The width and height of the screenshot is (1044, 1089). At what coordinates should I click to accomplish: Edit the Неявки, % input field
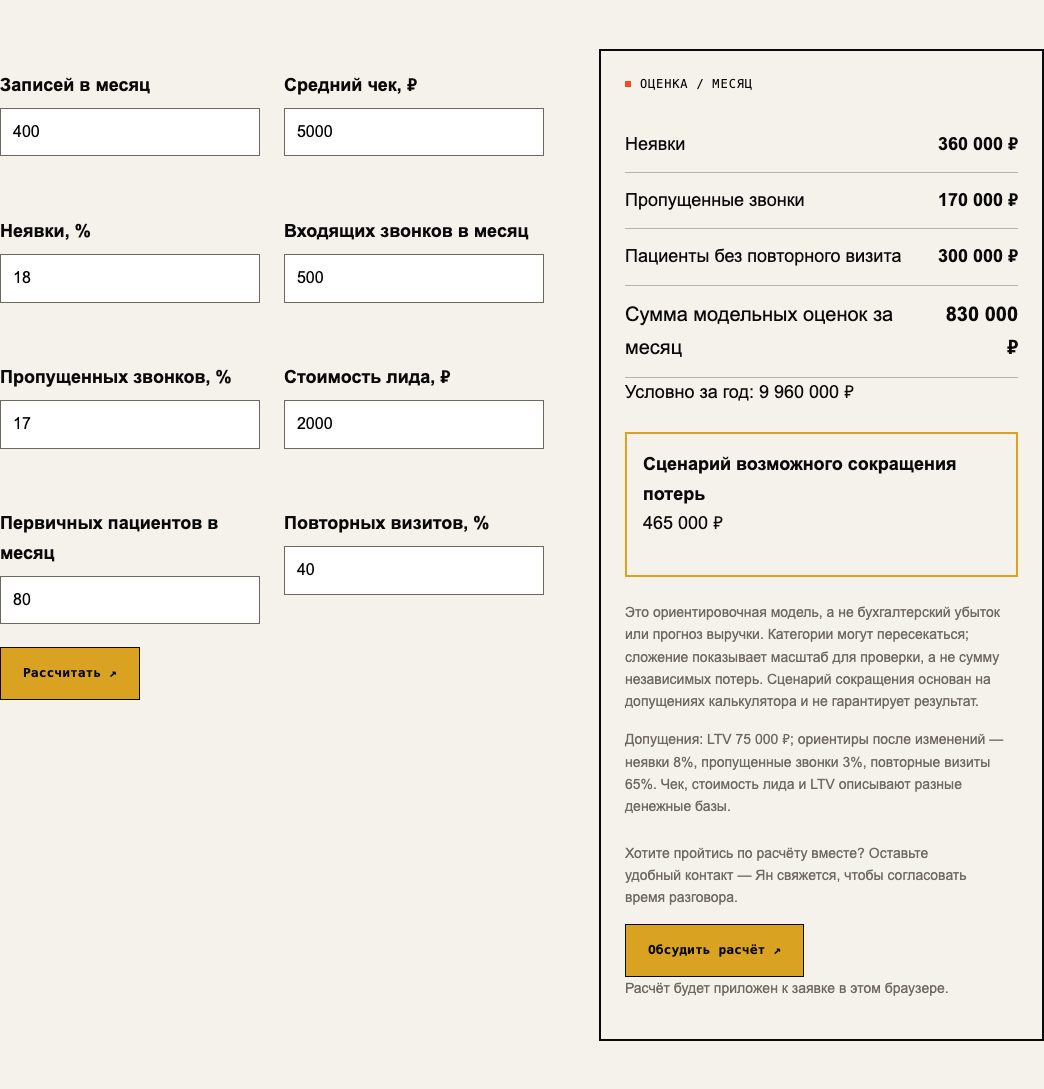tap(130, 278)
